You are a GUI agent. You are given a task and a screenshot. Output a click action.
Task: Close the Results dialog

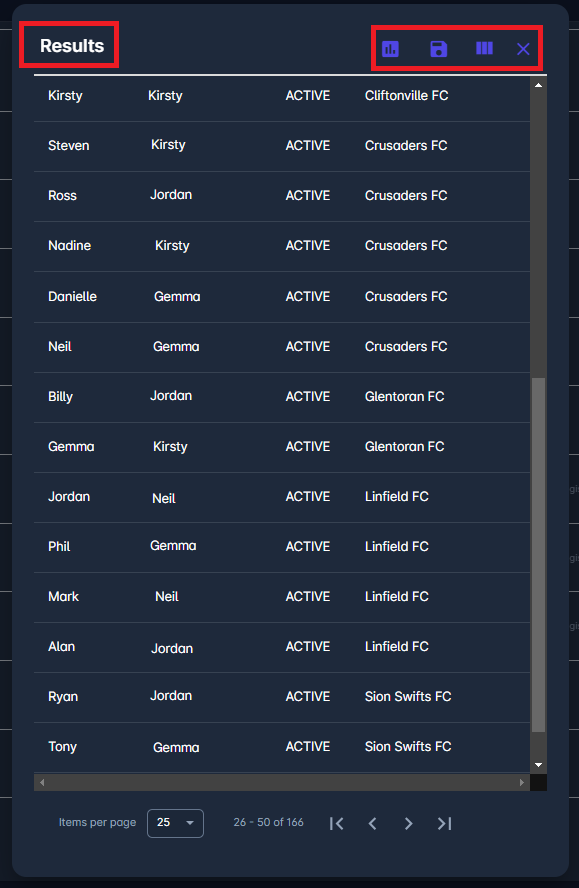(x=524, y=48)
